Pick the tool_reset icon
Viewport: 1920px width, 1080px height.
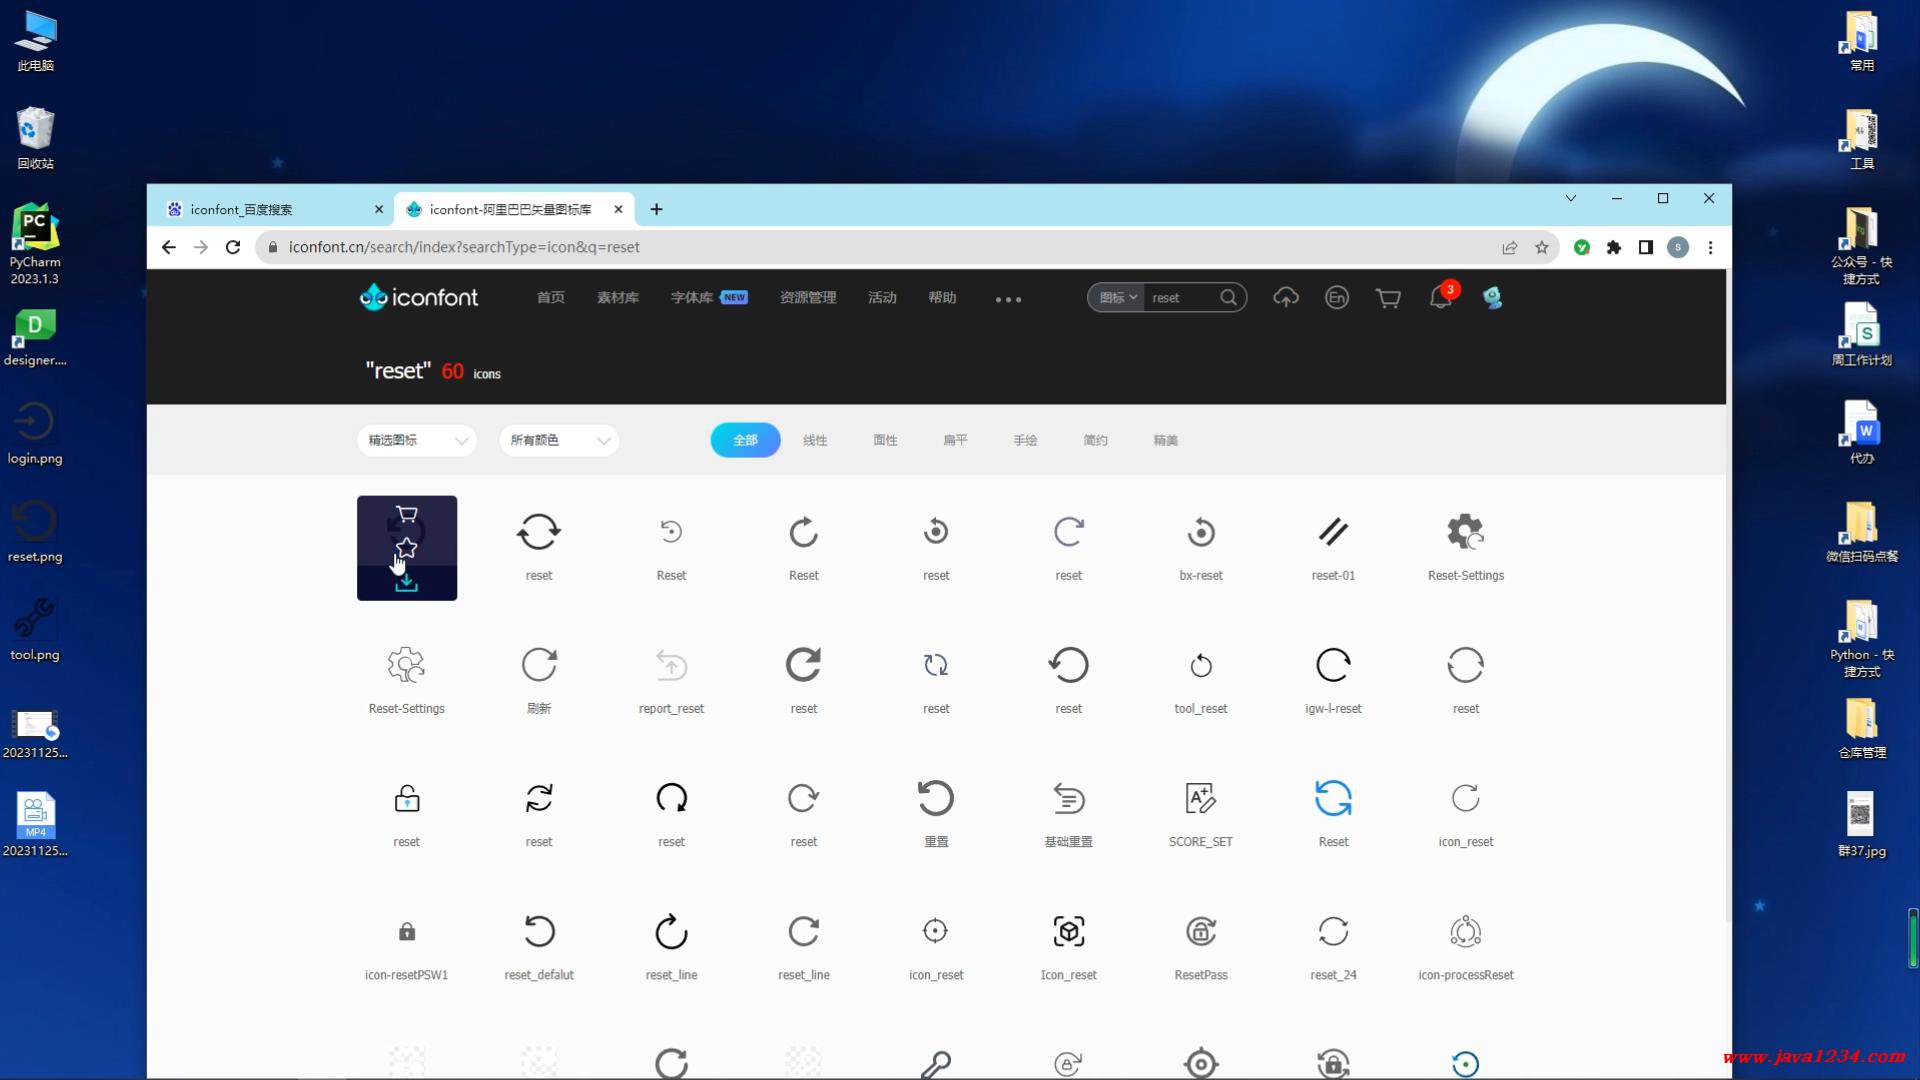(x=1201, y=665)
